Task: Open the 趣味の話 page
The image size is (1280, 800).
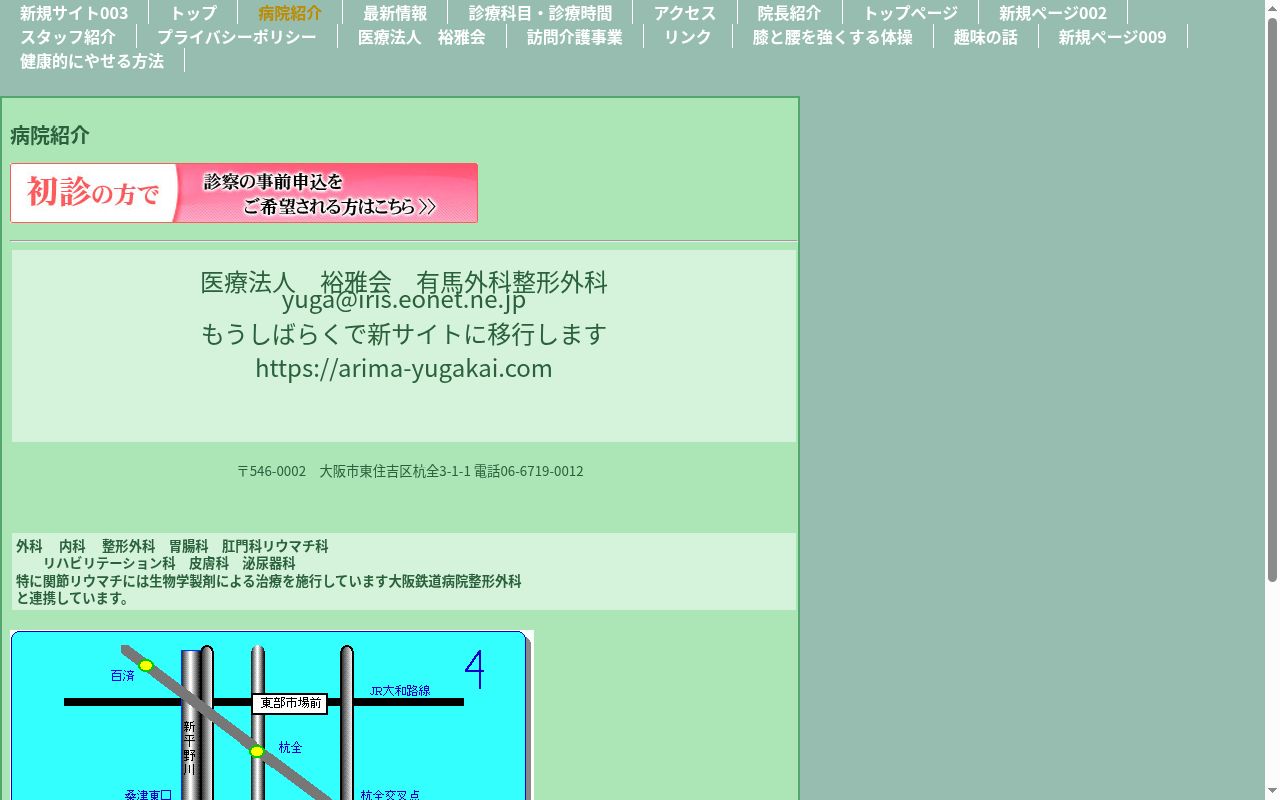Action: 985,37
